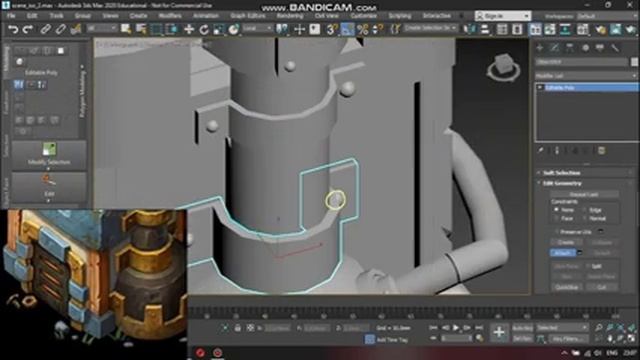Switch to Create command panel tab
The width and height of the screenshot is (640, 360).
[540, 48]
